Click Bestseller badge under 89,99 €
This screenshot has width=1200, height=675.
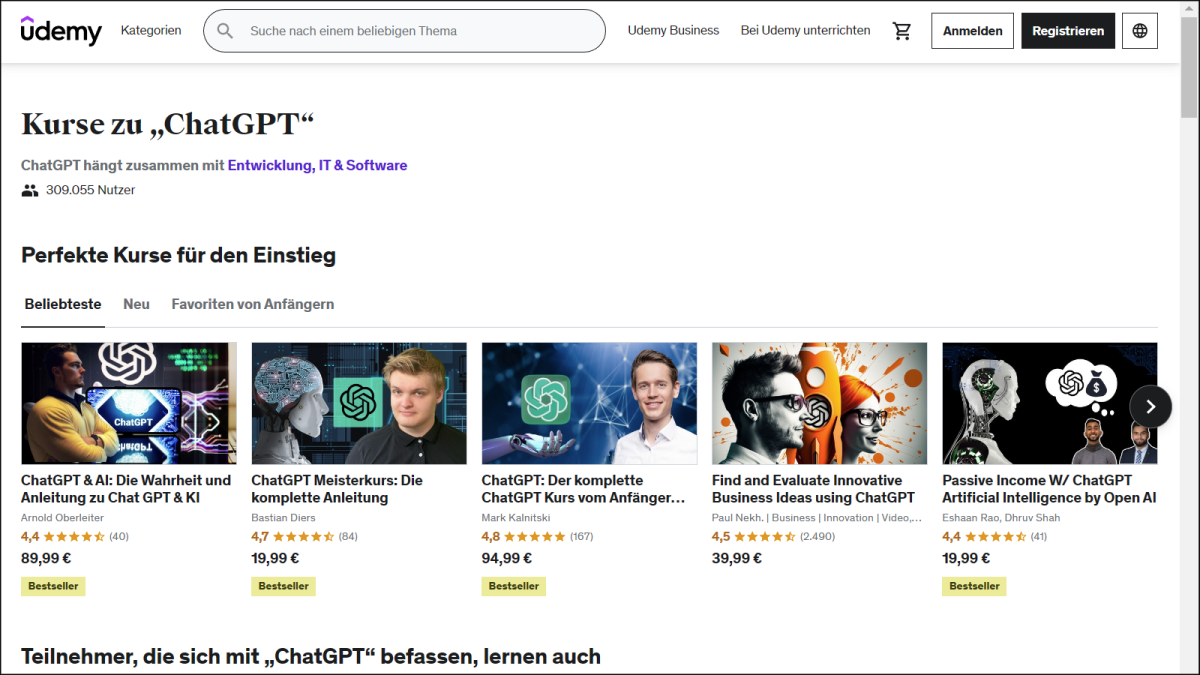pos(53,586)
